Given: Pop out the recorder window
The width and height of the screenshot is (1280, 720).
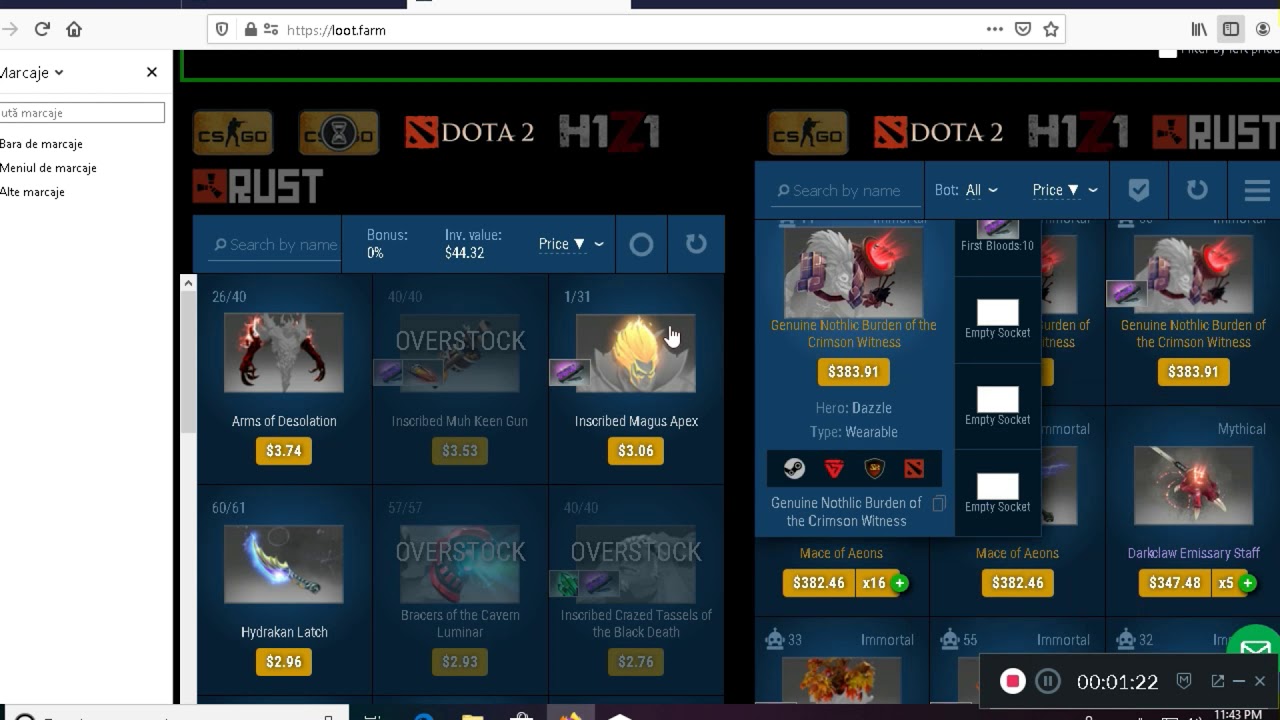Looking at the screenshot, I should [1217, 681].
